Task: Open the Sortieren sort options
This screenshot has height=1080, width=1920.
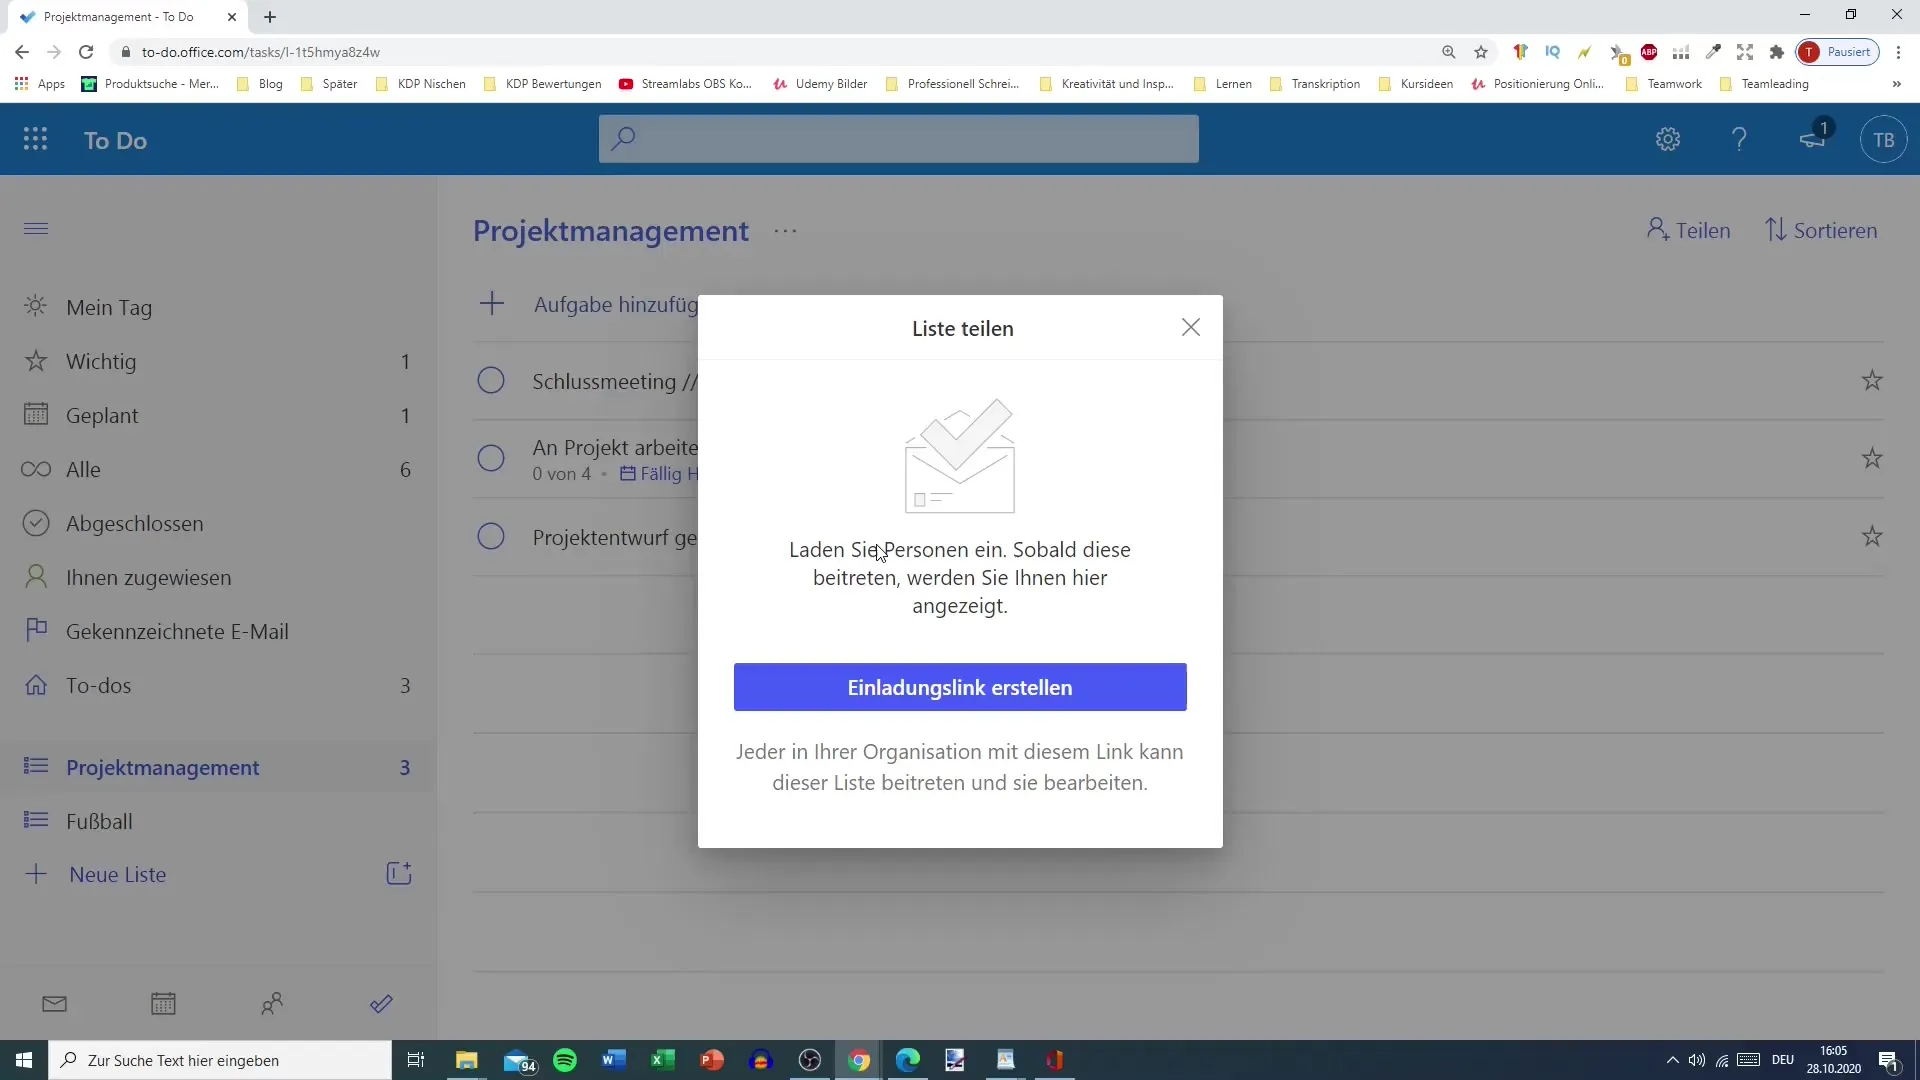Action: 1821,230
